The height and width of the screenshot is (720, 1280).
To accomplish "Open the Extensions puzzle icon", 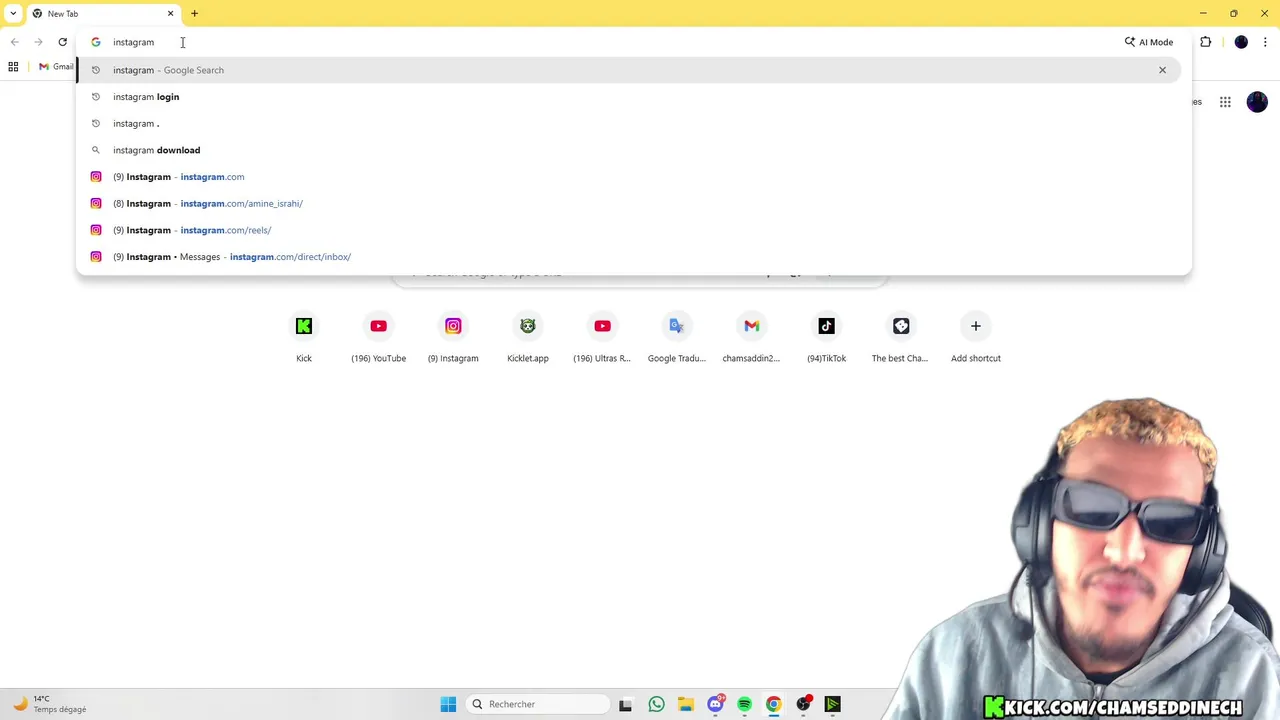I will tap(1205, 42).
